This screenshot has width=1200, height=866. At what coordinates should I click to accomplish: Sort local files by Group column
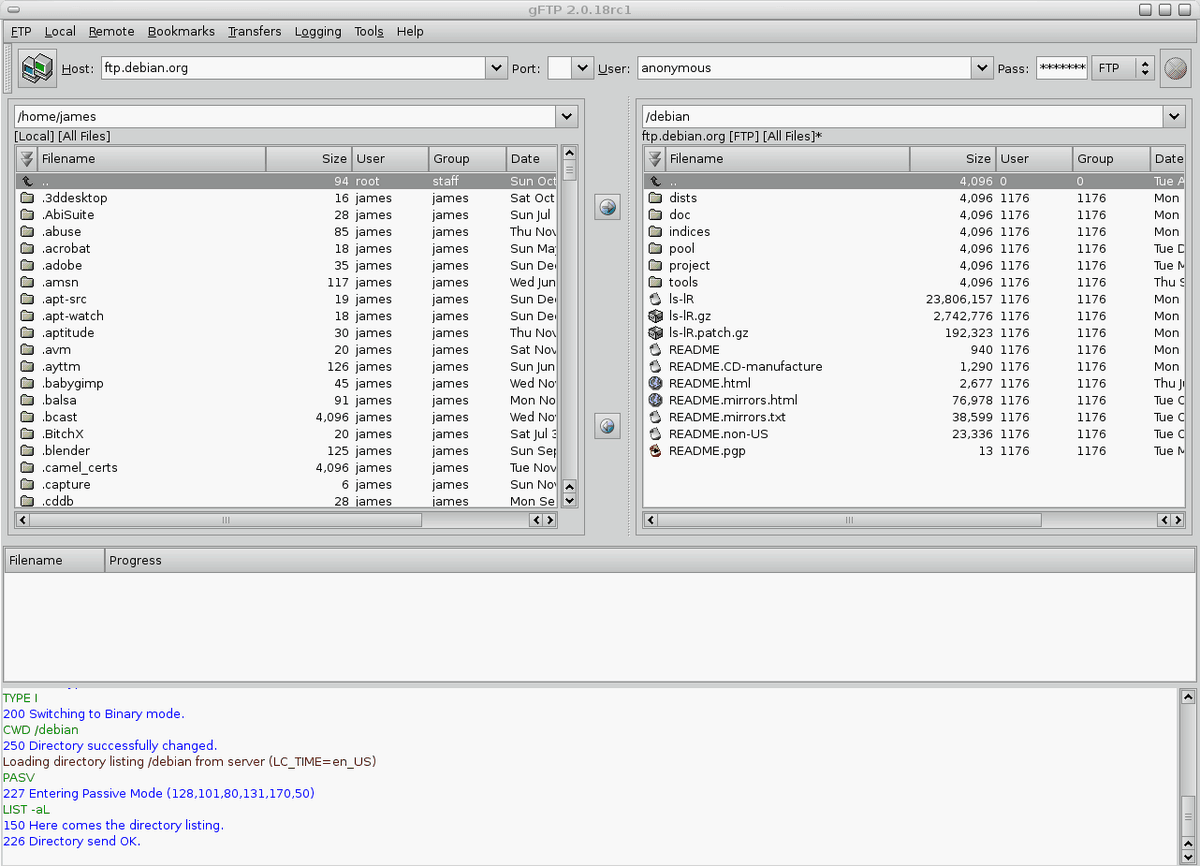pos(468,159)
